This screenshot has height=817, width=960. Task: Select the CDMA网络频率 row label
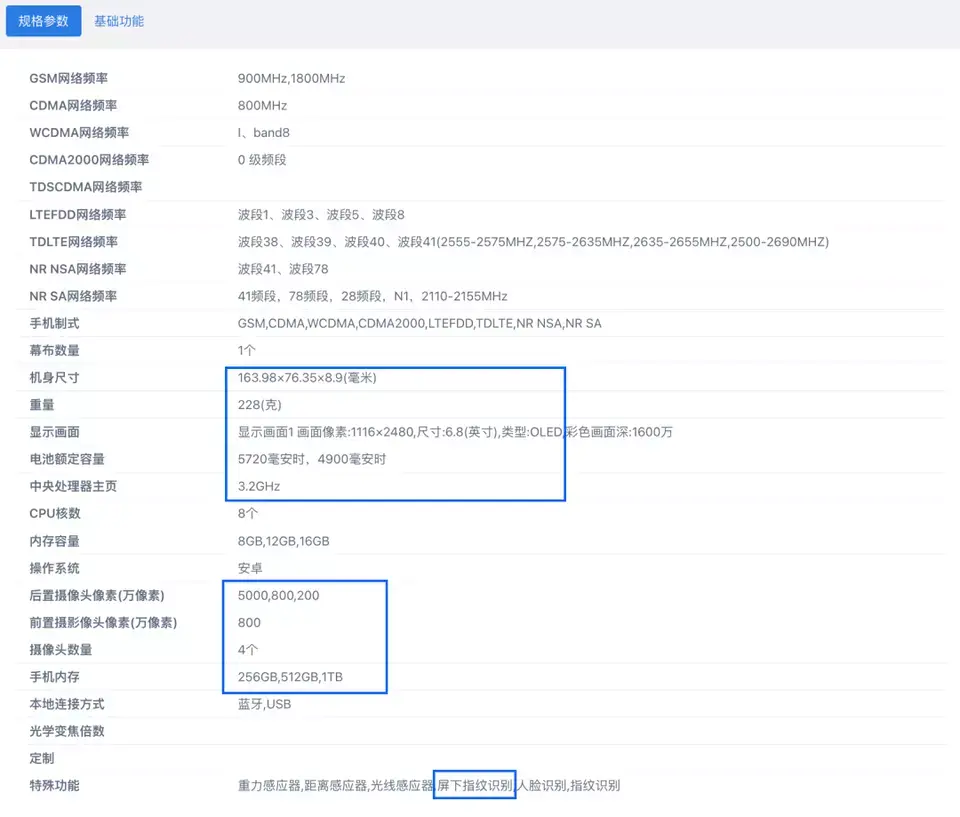[x=73, y=105]
